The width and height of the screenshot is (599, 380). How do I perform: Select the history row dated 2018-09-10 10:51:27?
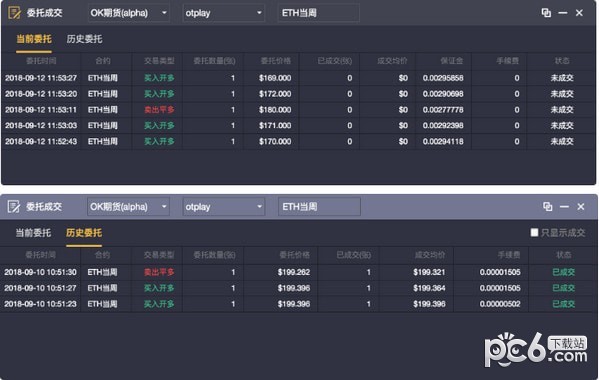299,288
